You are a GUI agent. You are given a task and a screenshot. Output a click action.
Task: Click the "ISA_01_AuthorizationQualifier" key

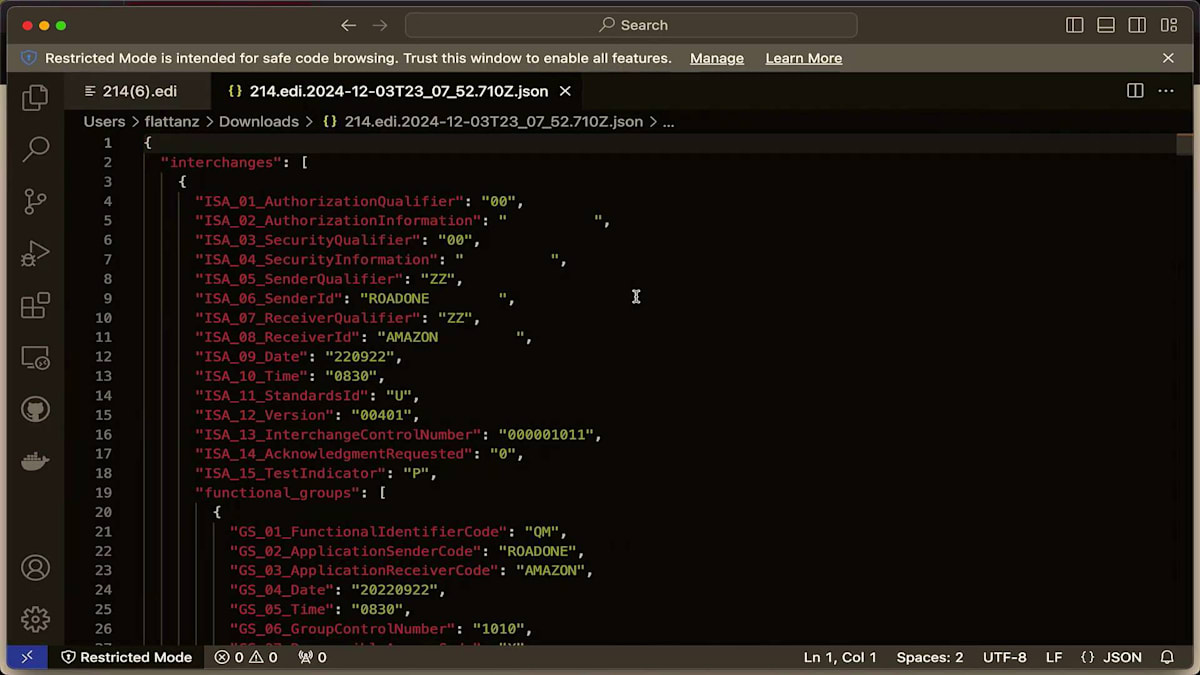point(330,201)
